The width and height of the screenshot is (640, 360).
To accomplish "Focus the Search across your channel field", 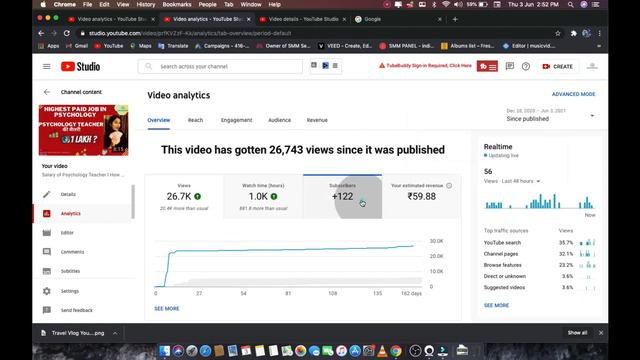I will pos(220,67).
